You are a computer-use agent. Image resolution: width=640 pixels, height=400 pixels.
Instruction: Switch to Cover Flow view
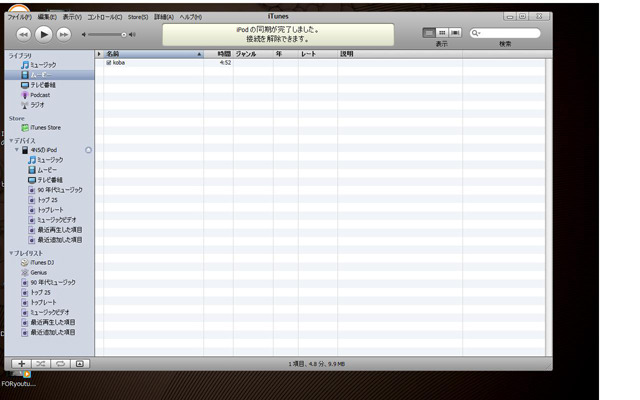455,33
